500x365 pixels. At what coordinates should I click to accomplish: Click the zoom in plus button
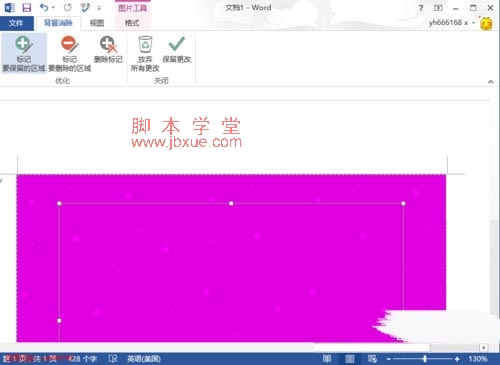click(x=457, y=359)
